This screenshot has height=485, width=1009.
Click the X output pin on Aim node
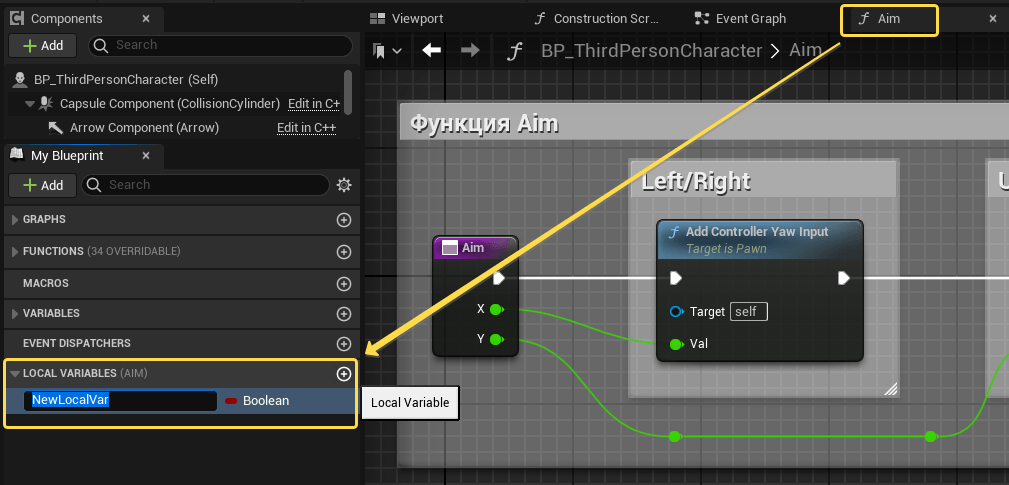[x=496, y=309]
